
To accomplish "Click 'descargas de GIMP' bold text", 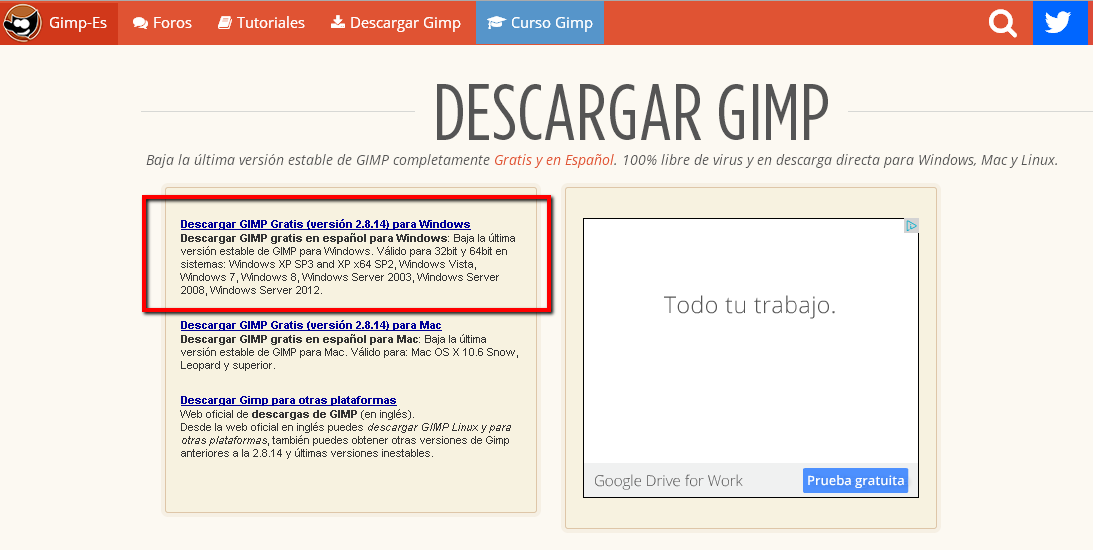I will pos(305,414).
